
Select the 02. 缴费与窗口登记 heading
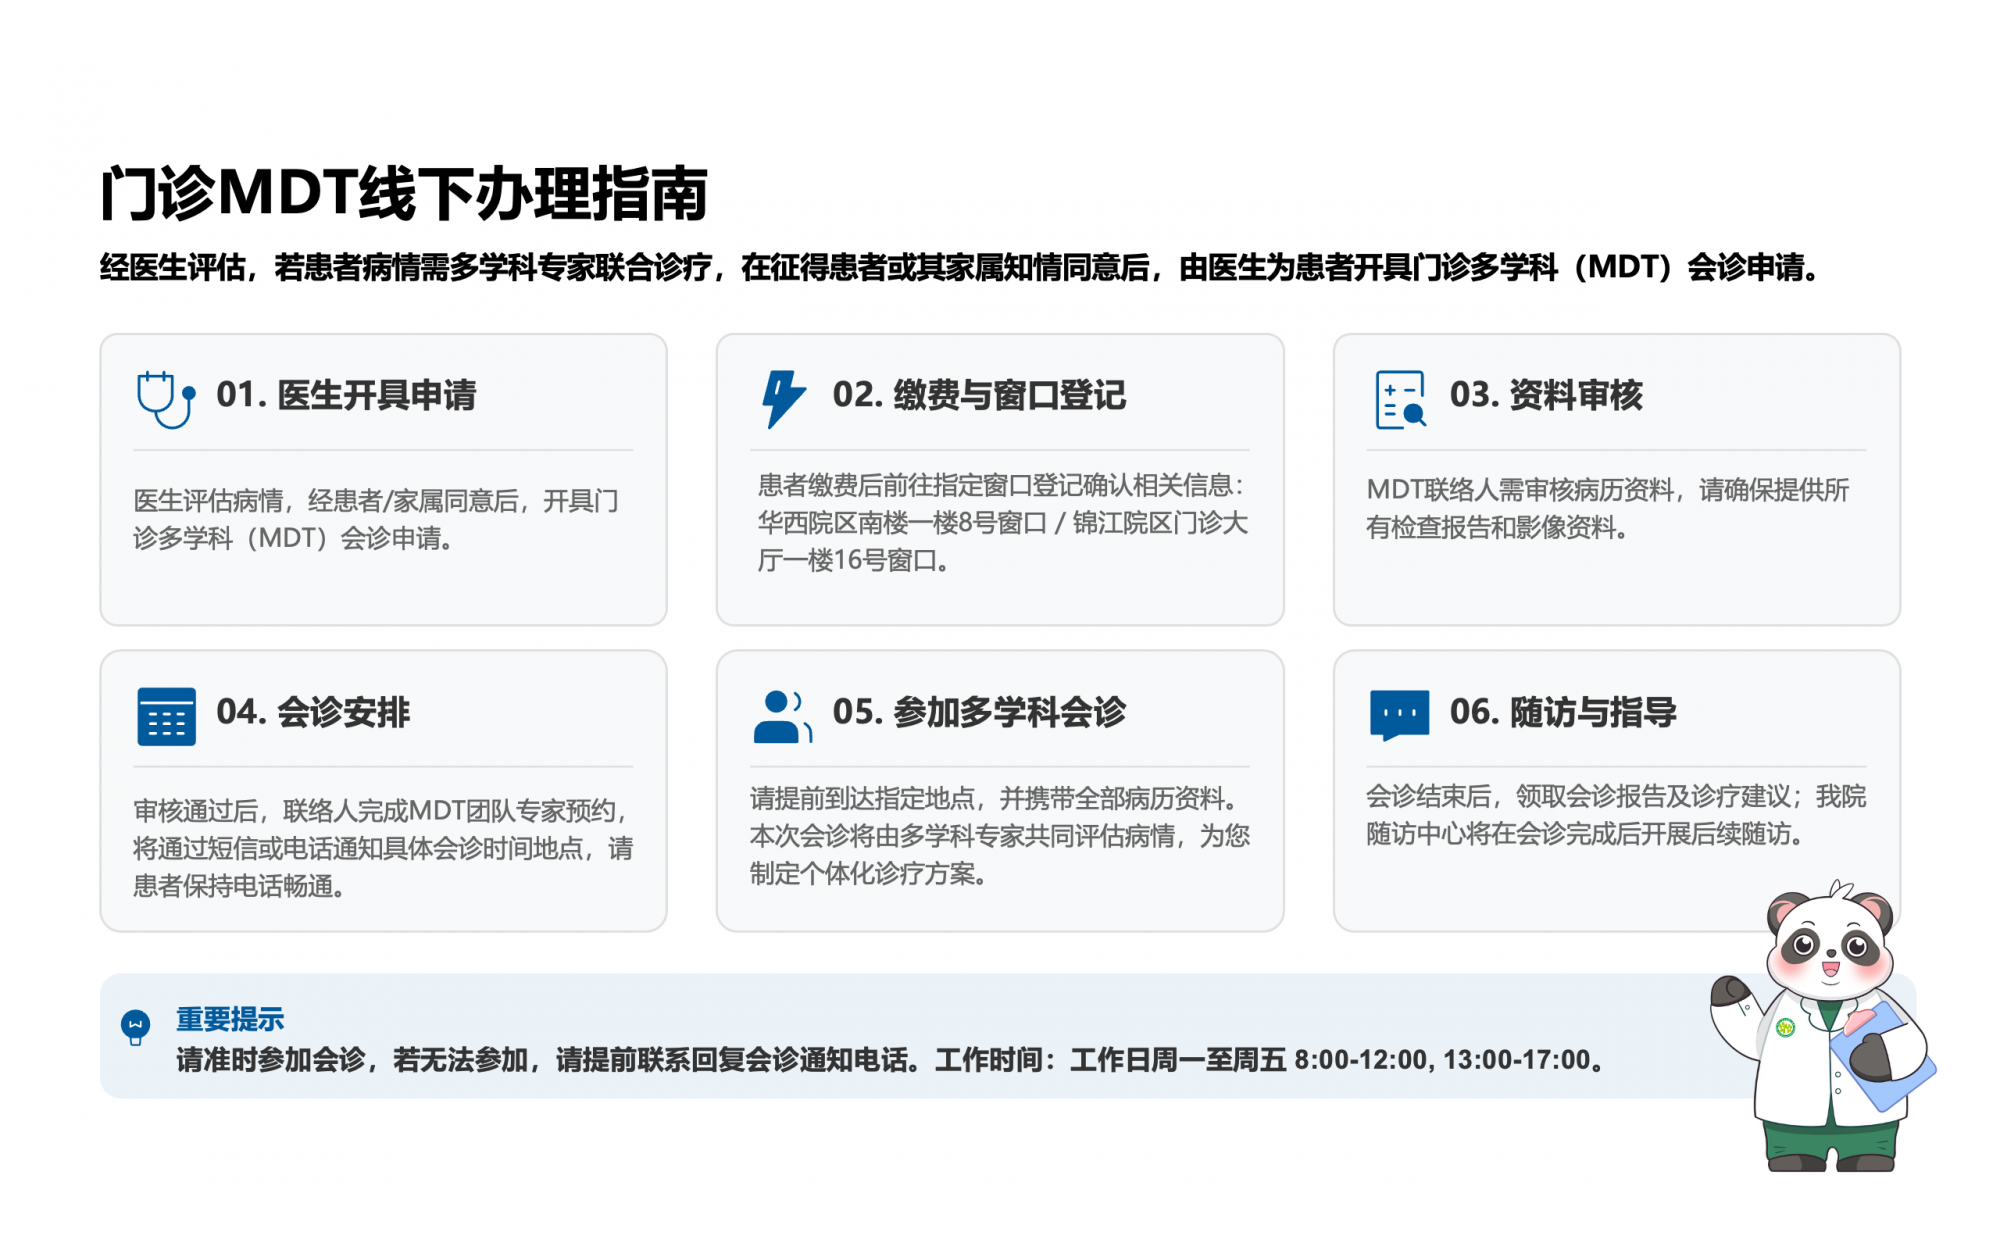[979, 395]
